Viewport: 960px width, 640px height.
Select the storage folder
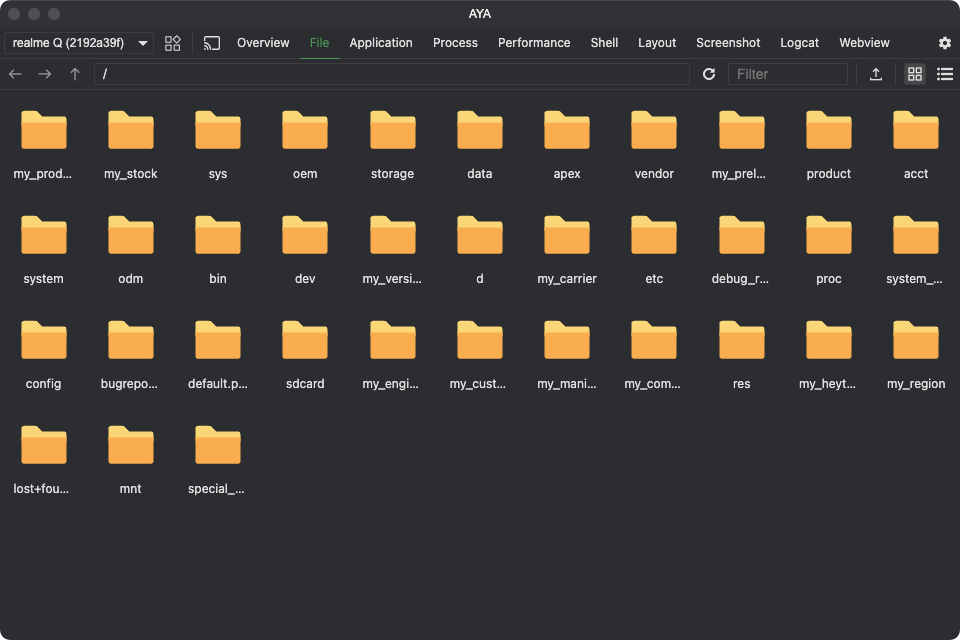coord(392,145)
